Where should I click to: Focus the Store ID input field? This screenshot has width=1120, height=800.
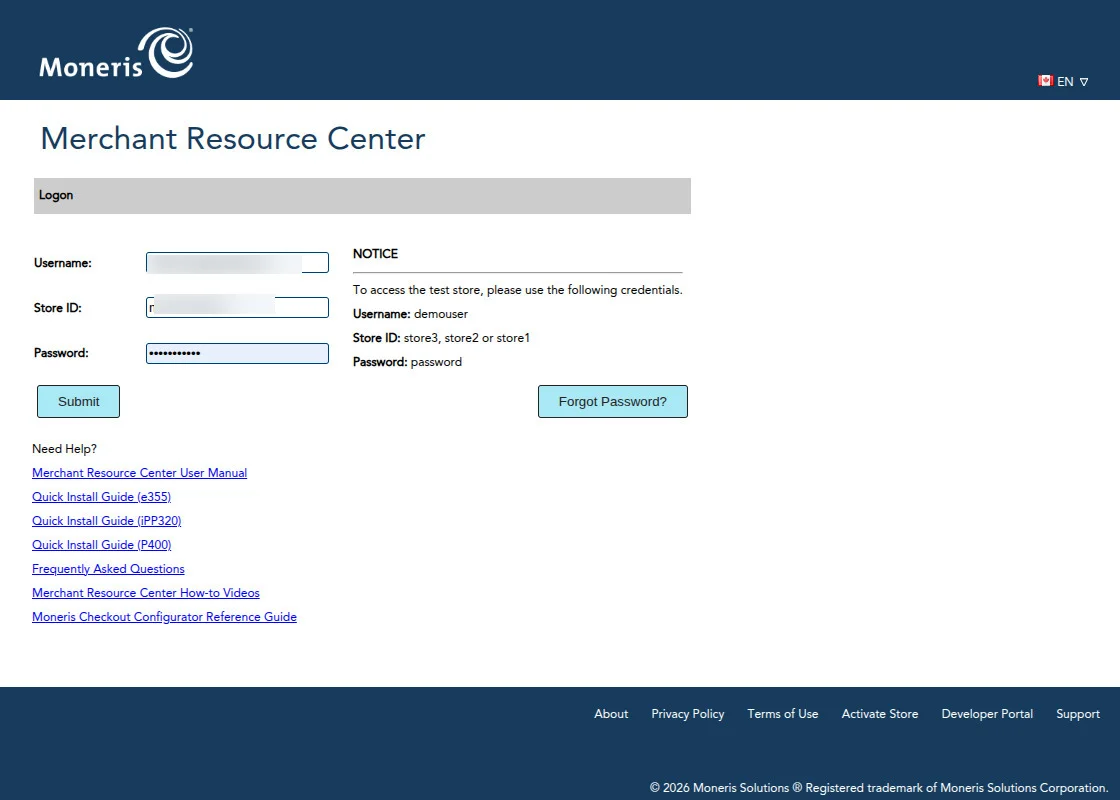click(237, 308)
